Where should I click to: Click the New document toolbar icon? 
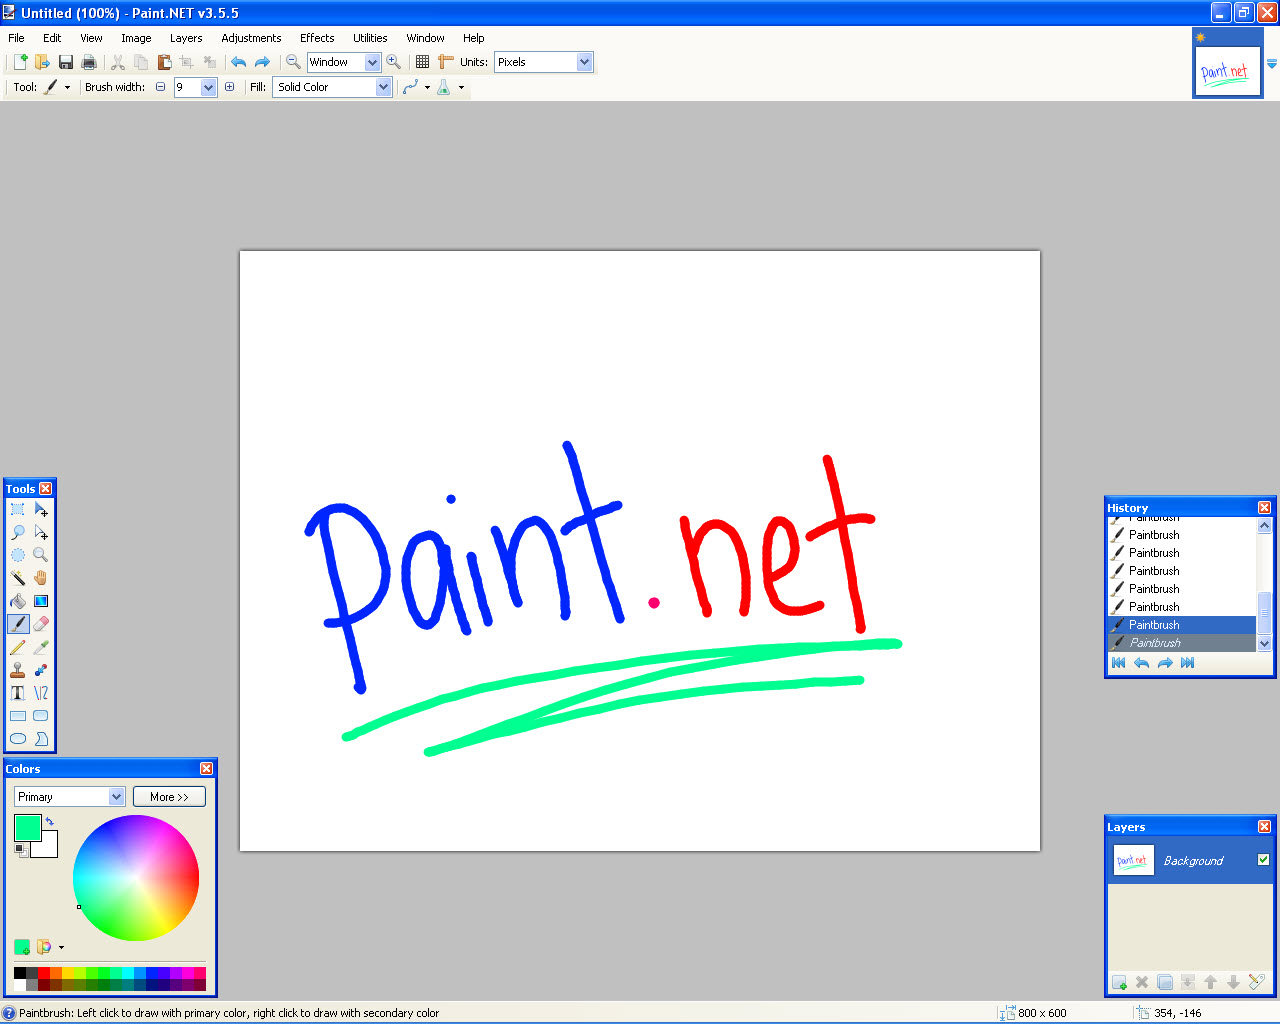tap(20, 62)
